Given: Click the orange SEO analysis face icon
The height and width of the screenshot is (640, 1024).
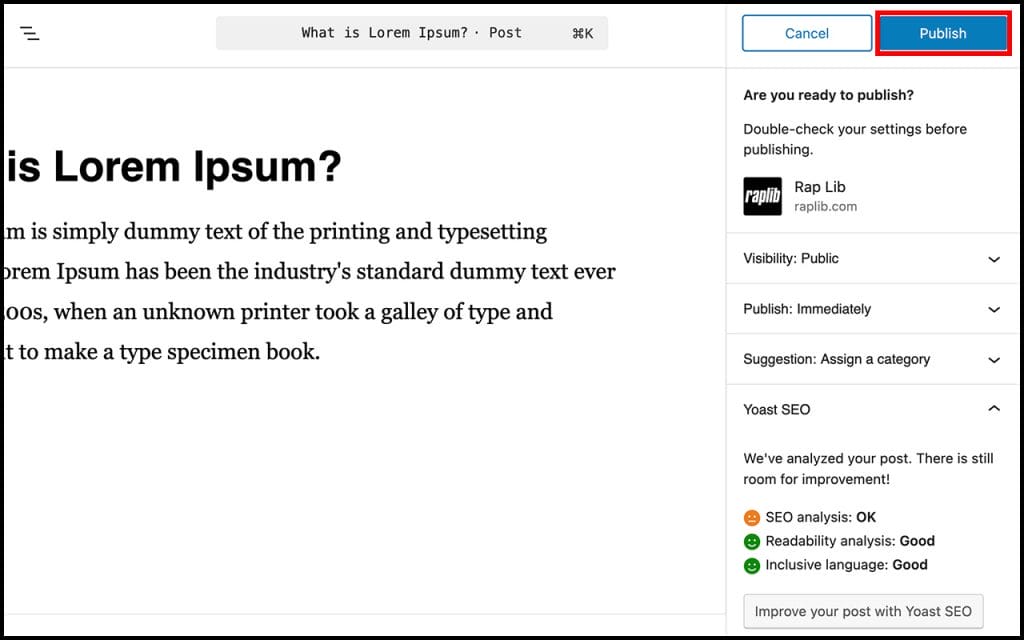Looking at the screenshot, I should [751, 517].
